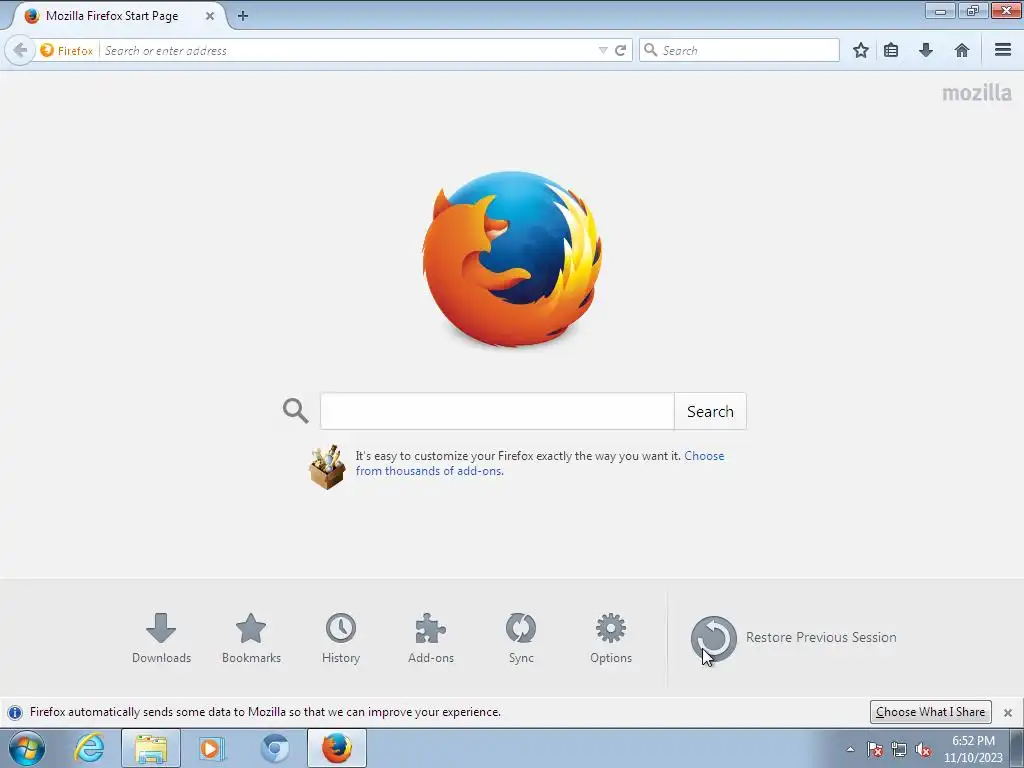Click Restore Previous Session
Image resolution: width=1024 pixels, height=768 pixels.
tap(793, 638)
